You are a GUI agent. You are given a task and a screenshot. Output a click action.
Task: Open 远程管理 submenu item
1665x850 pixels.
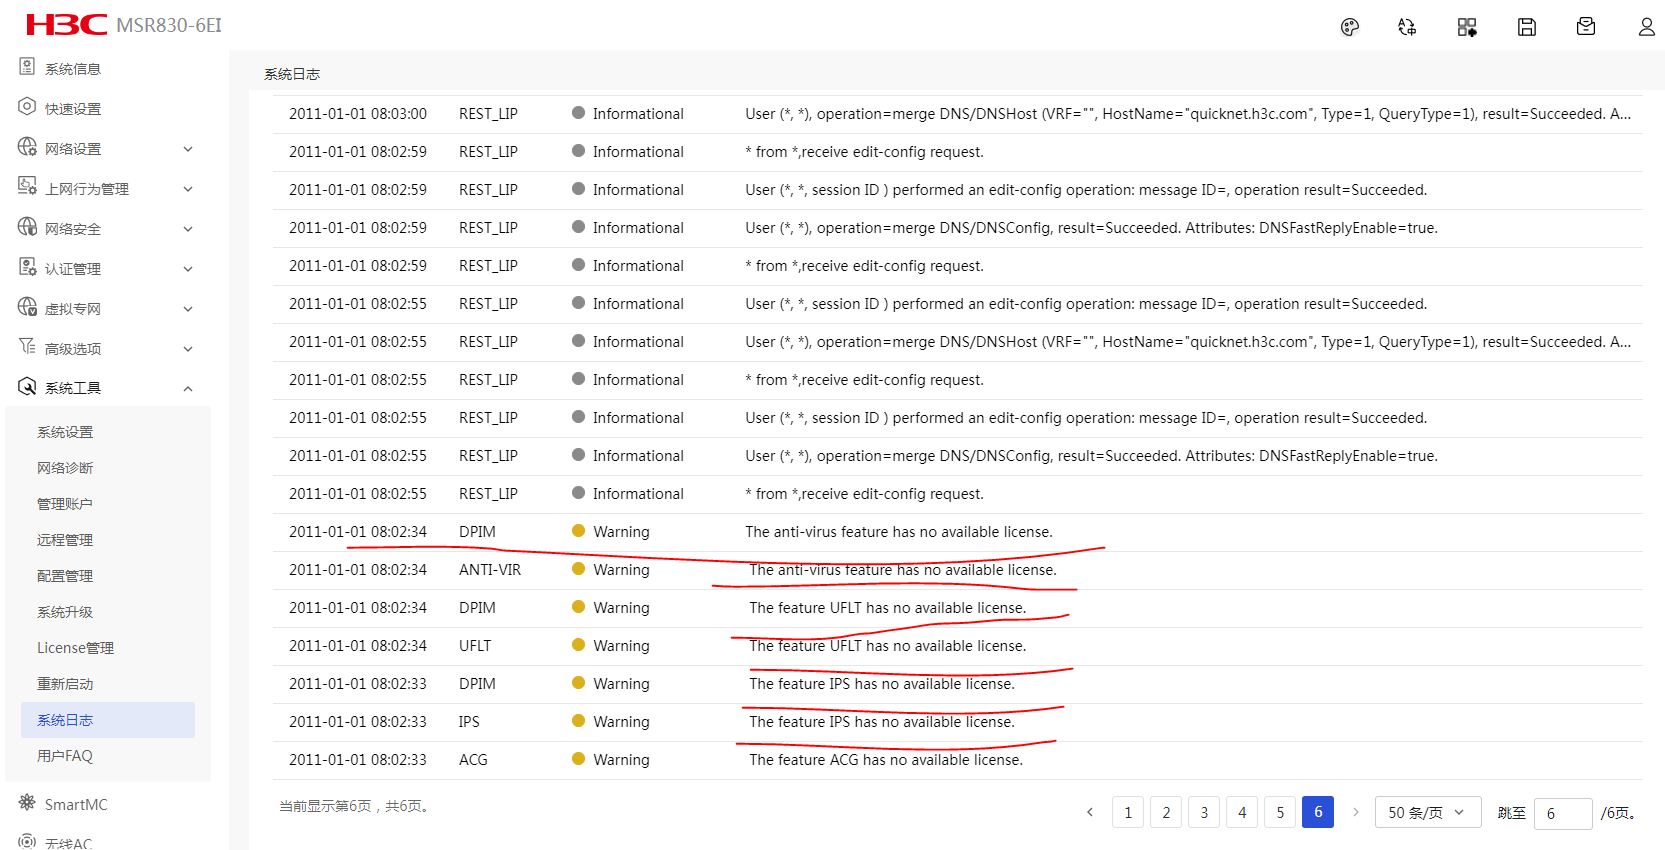(65, 540)
